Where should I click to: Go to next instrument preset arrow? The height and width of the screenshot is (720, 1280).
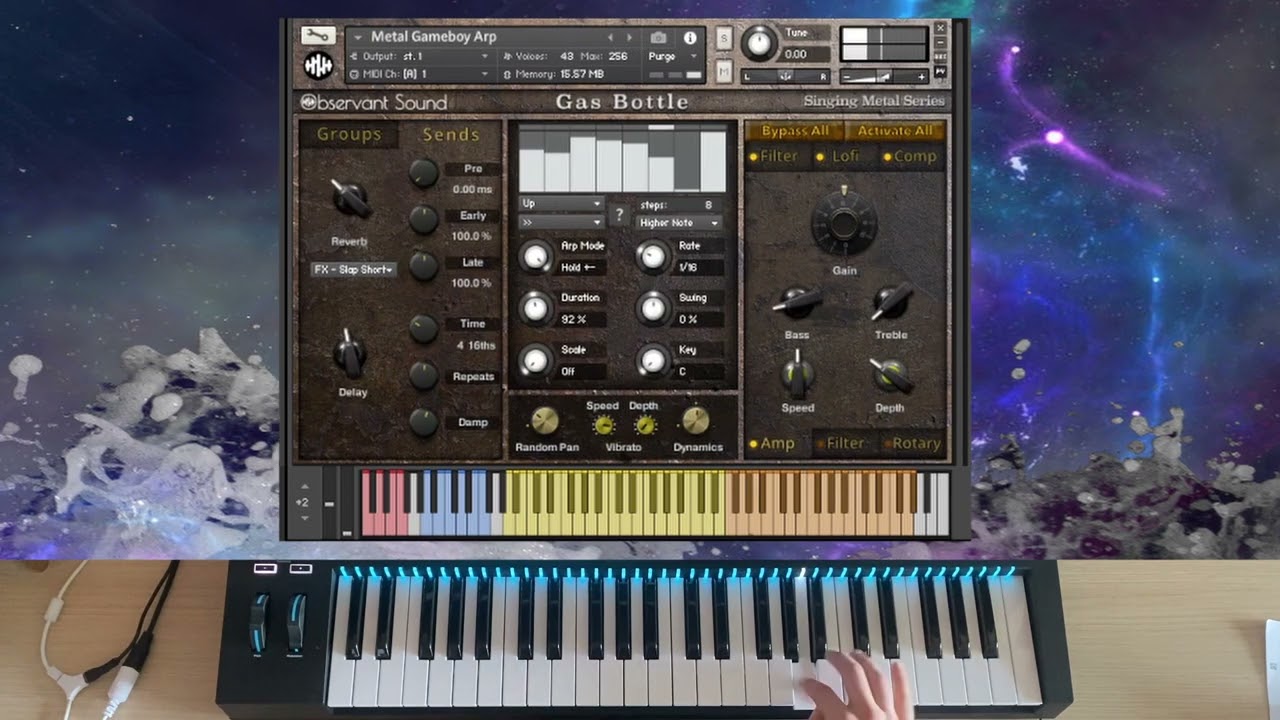coord(629,38)
